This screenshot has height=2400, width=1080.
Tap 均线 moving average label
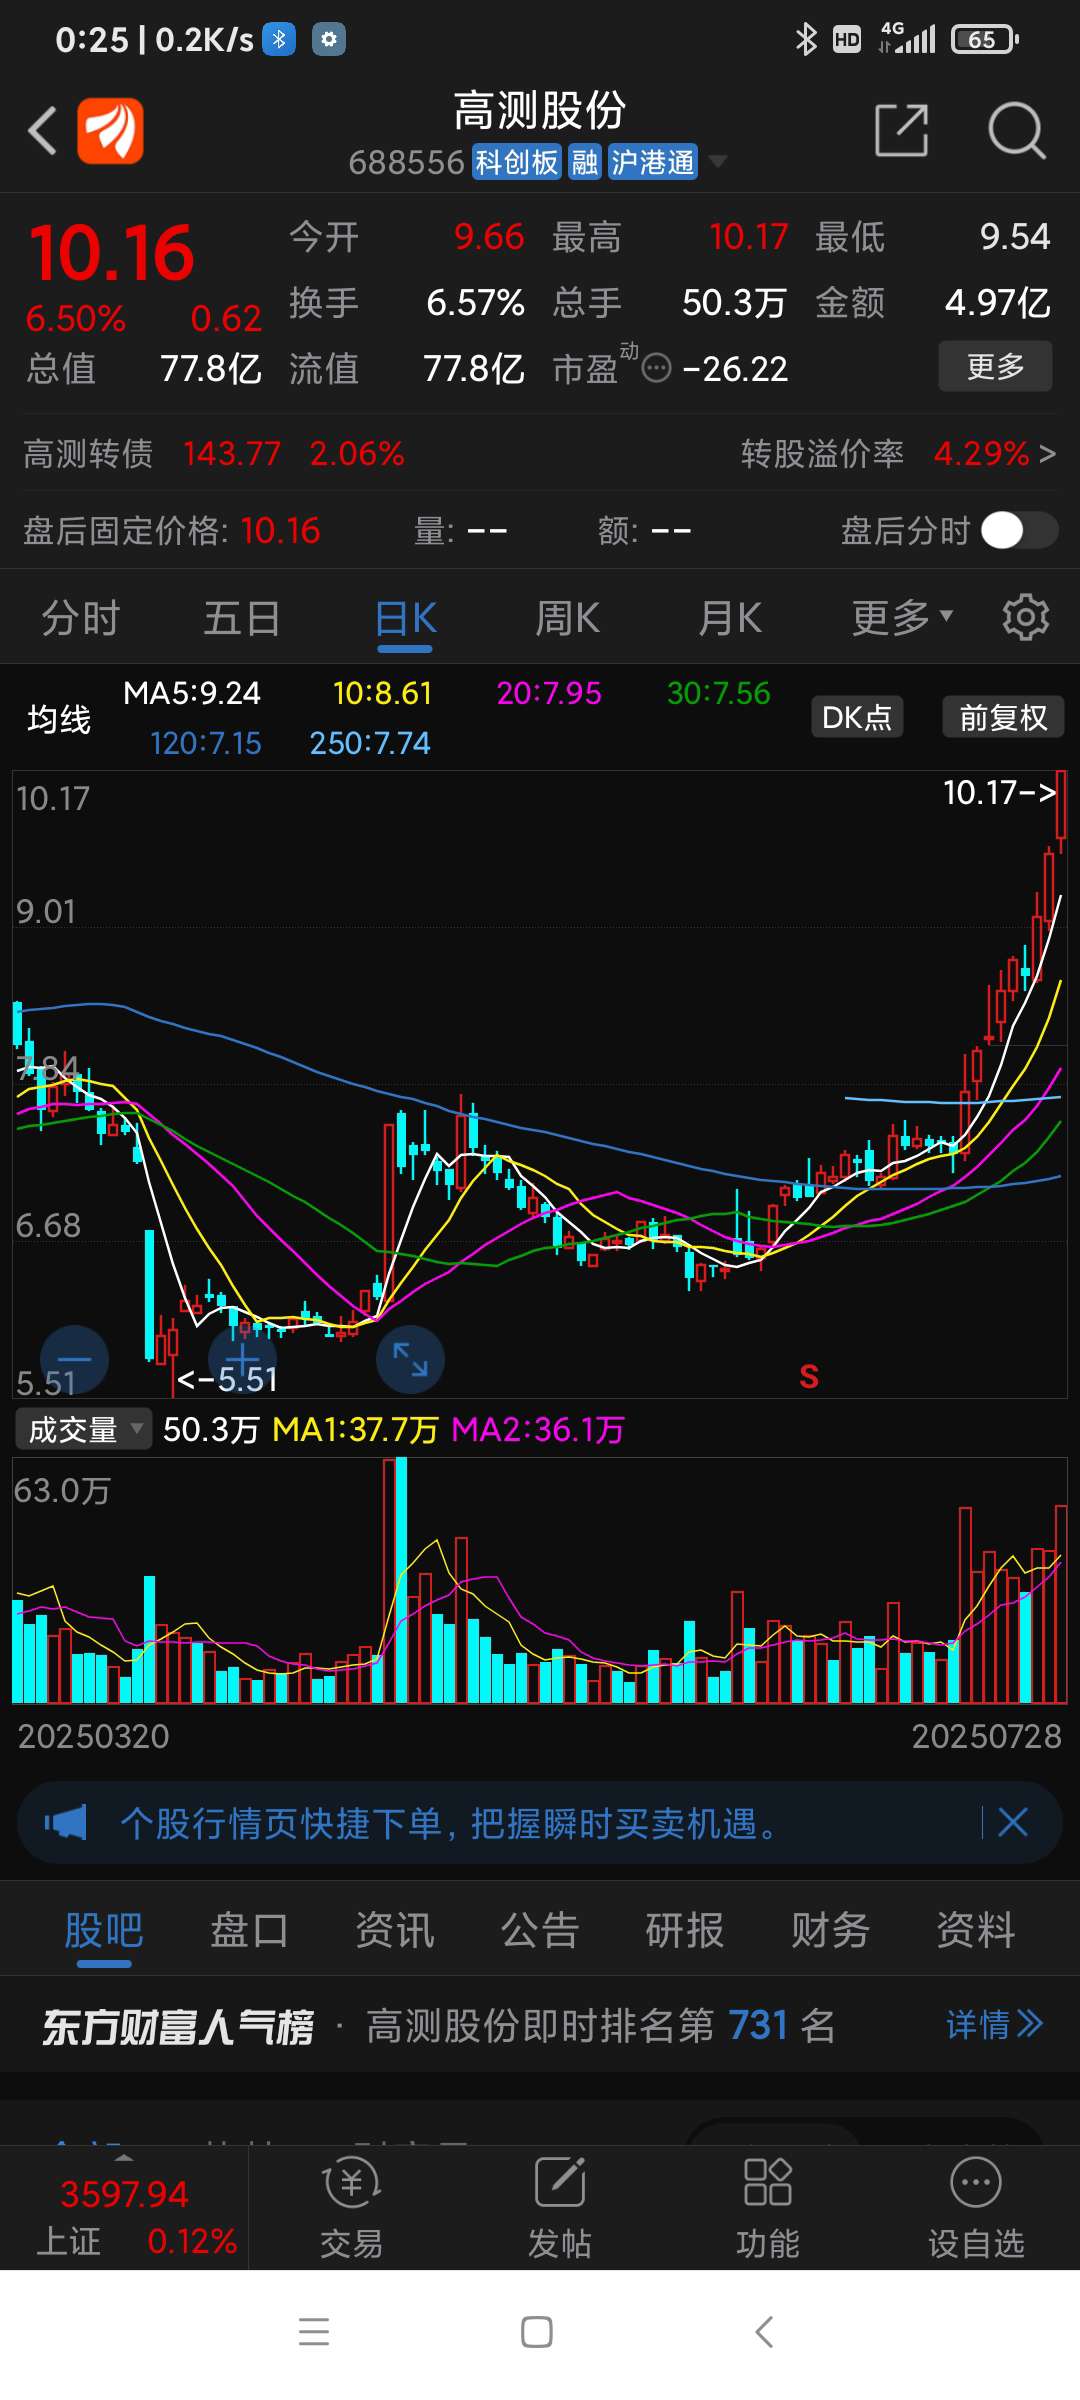59,718
